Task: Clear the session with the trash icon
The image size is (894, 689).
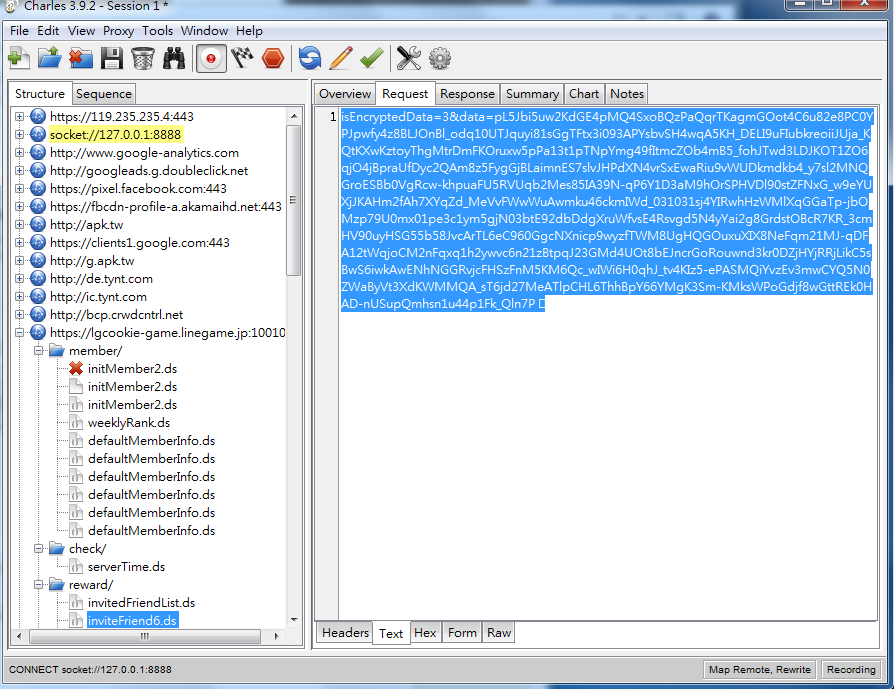Action: [x=142, y=59]
